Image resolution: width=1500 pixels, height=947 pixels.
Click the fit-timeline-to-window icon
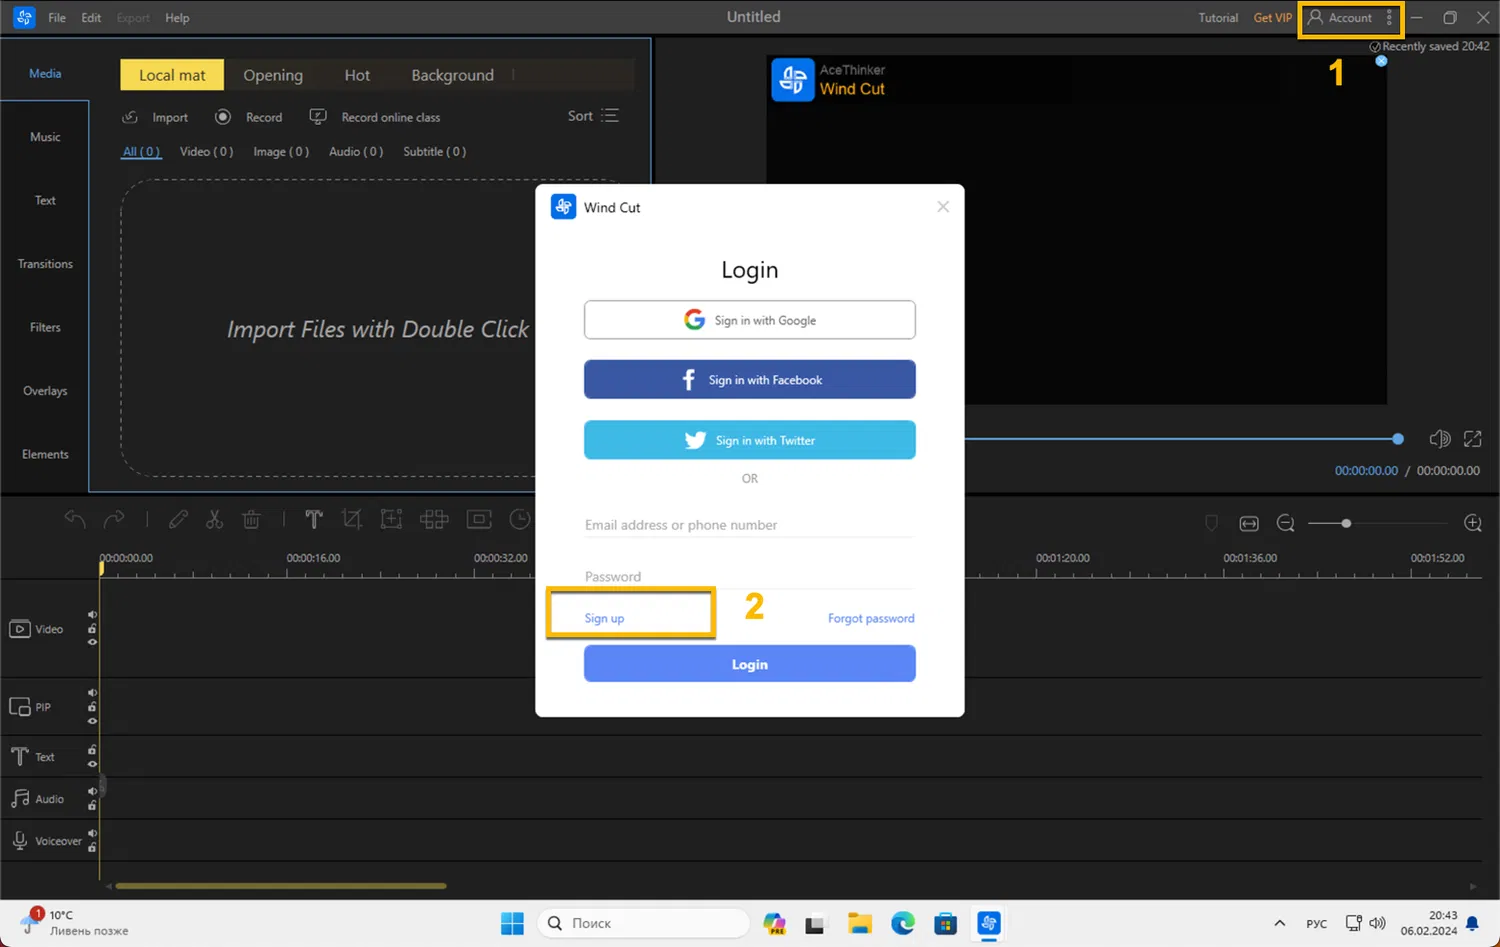[1249, 523]
